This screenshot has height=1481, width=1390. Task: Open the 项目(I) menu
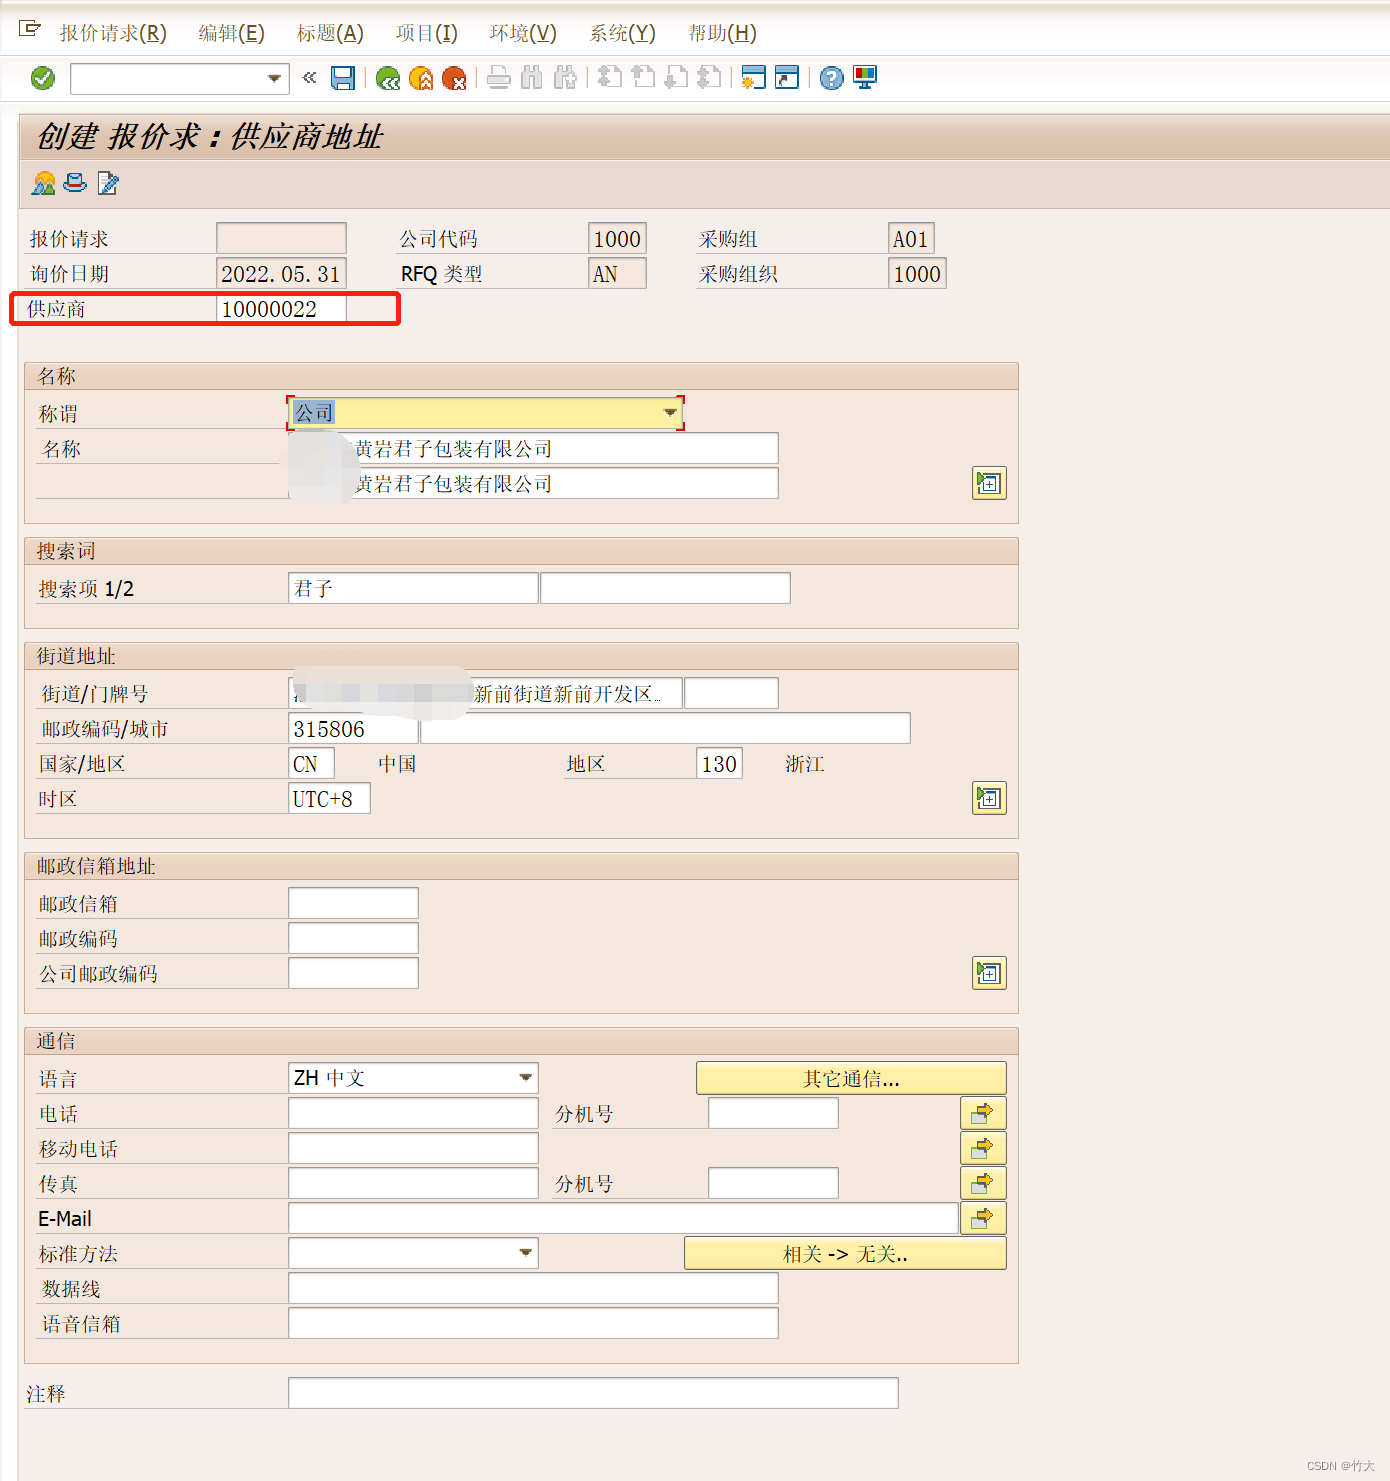point(427,33)
